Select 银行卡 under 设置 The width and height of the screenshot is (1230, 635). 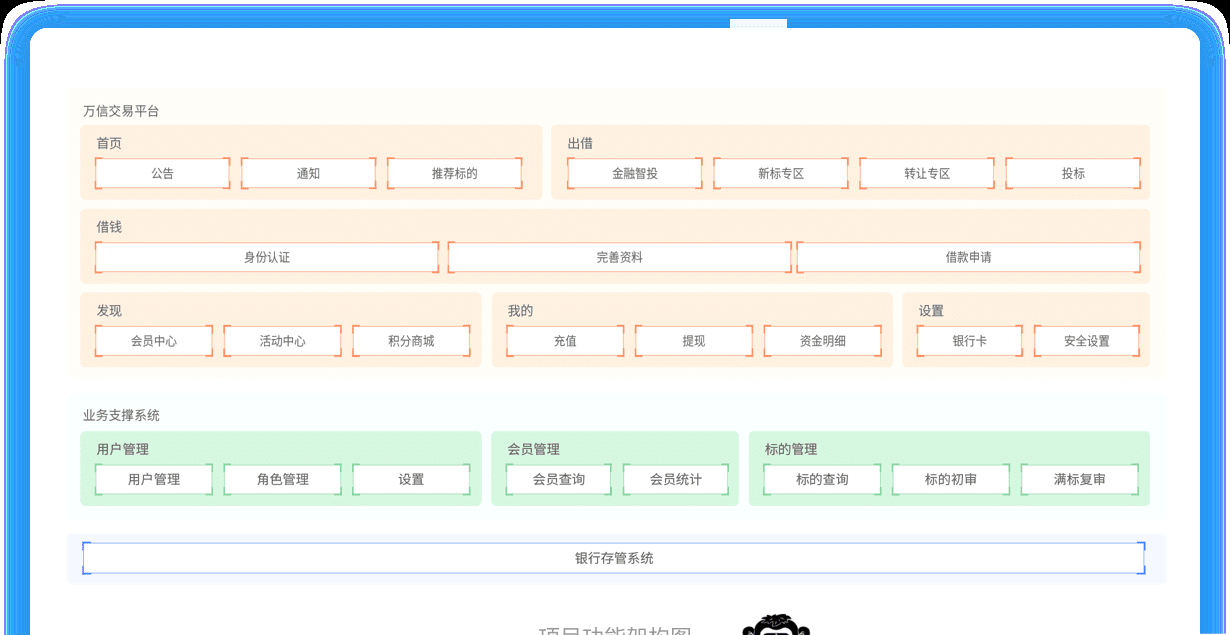[x=966, y=340]
